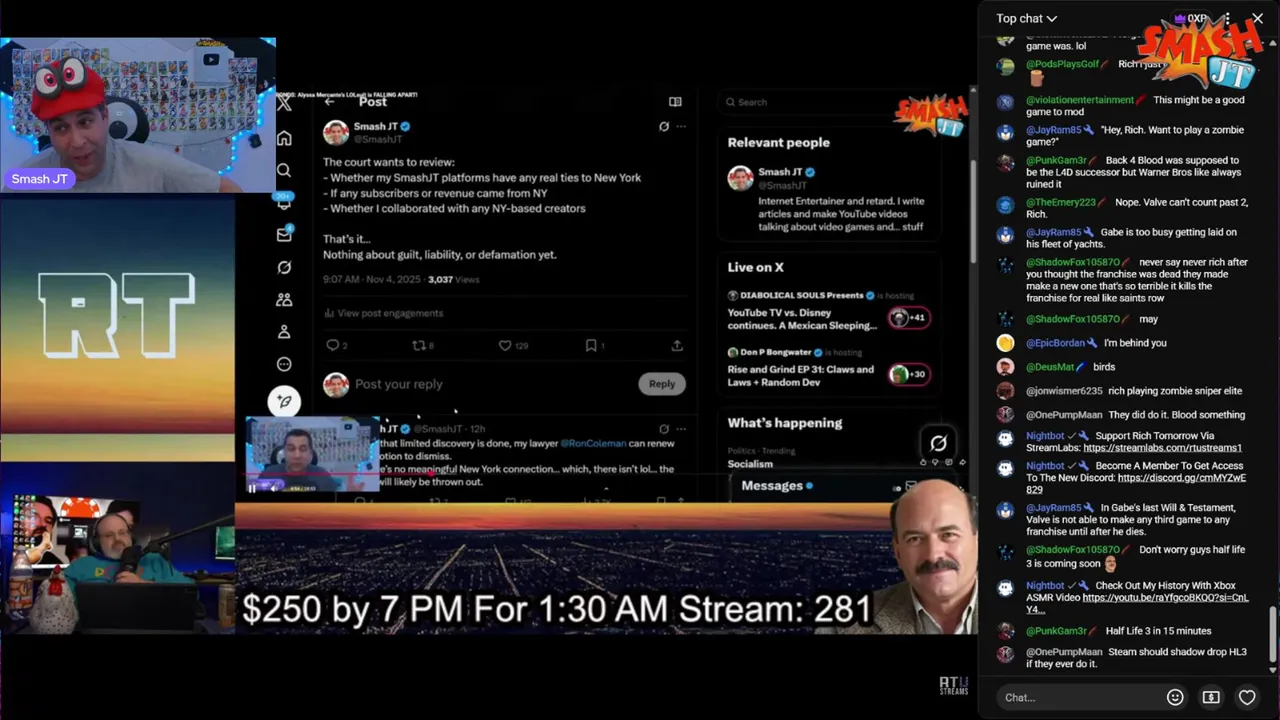Repost using the retweet icon with 8
This screenshot has width=1280, height=720.
419,345
